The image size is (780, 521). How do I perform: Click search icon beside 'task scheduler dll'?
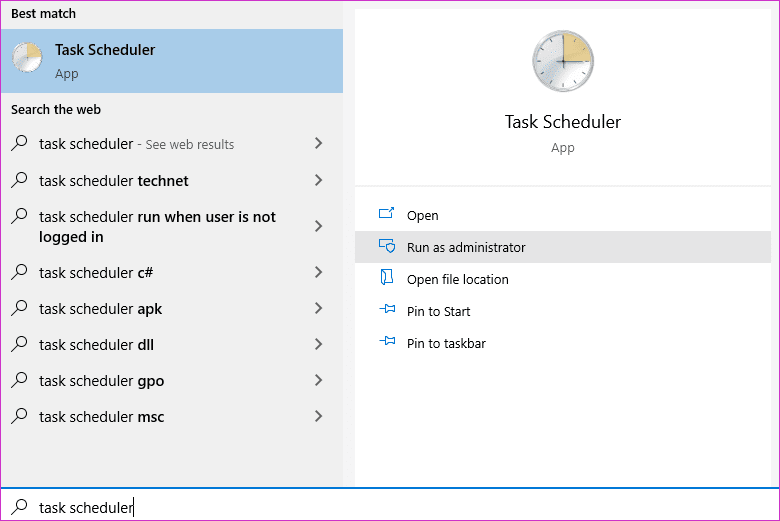tap(19, 344)
